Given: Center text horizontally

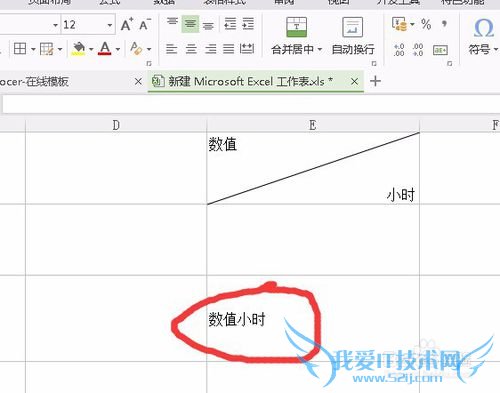Looking at the screenshot, I should [191, 49].
